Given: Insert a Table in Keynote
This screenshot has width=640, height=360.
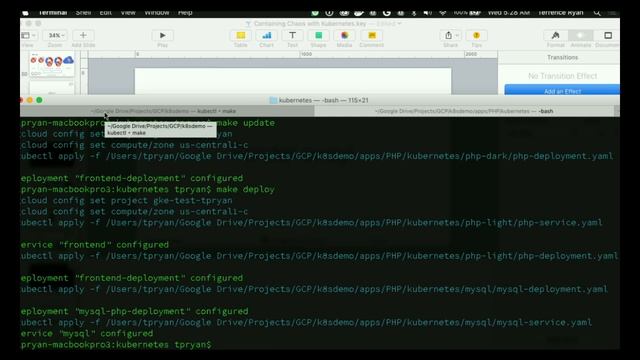Looking at the screenshot, I should click(x=241, y=36).
